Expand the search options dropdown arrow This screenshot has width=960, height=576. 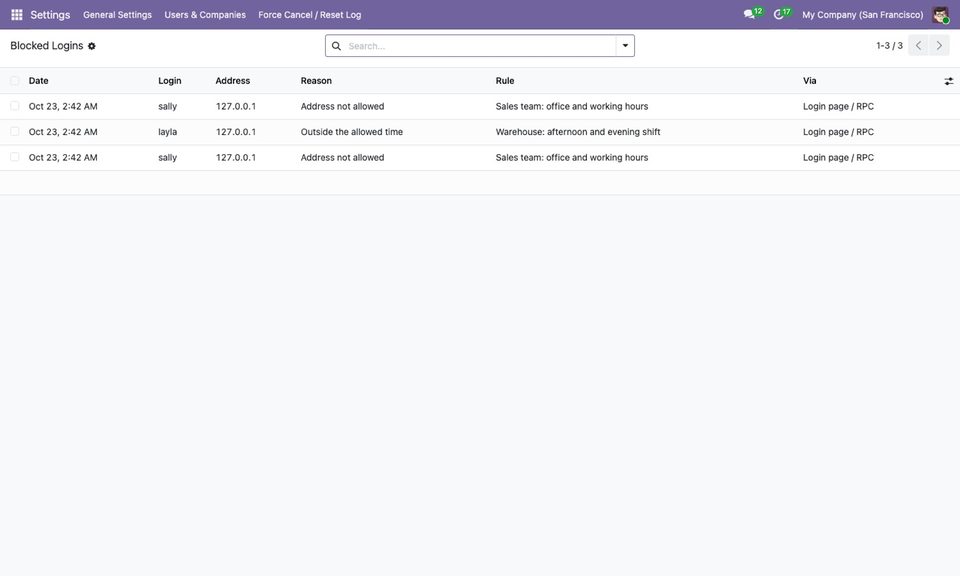coord(625,46)
